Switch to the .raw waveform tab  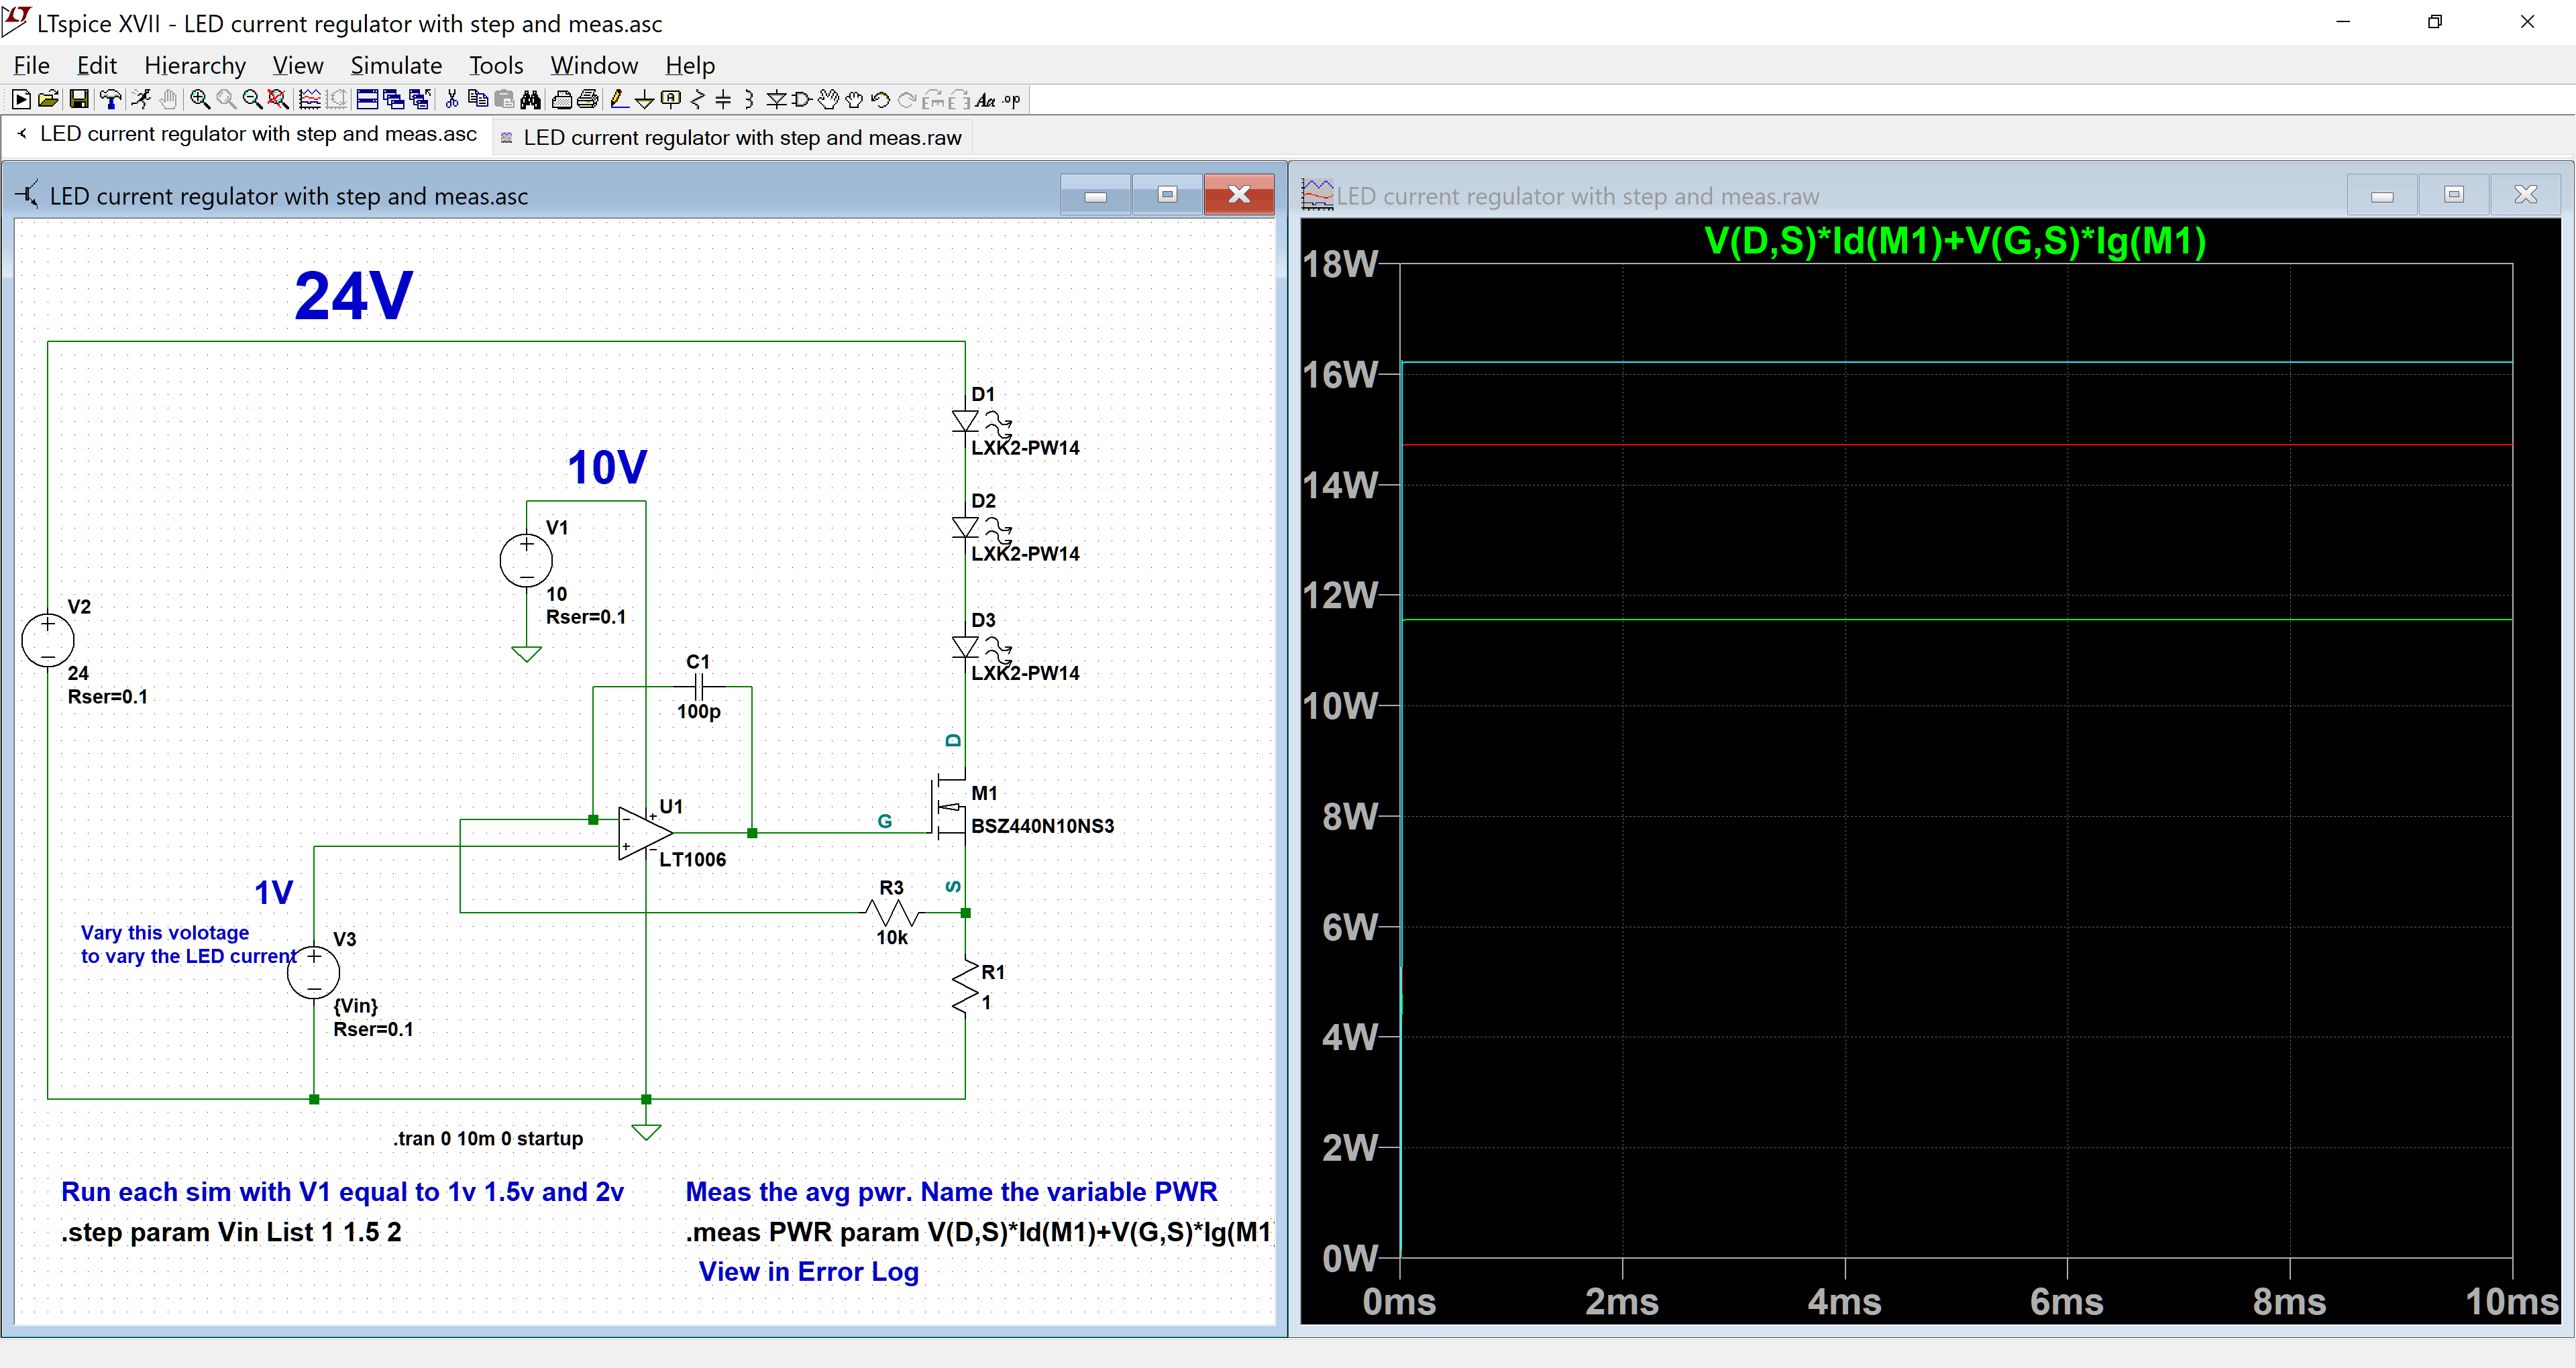coord(732,137)
